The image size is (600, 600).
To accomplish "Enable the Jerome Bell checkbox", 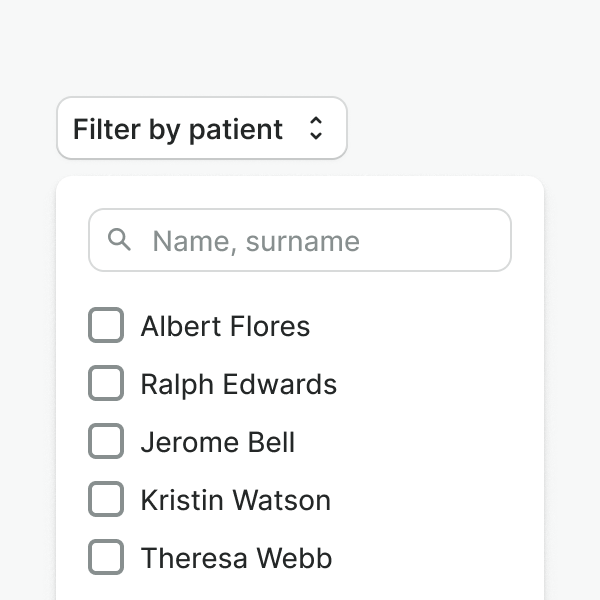I will (x=106, y=441).
